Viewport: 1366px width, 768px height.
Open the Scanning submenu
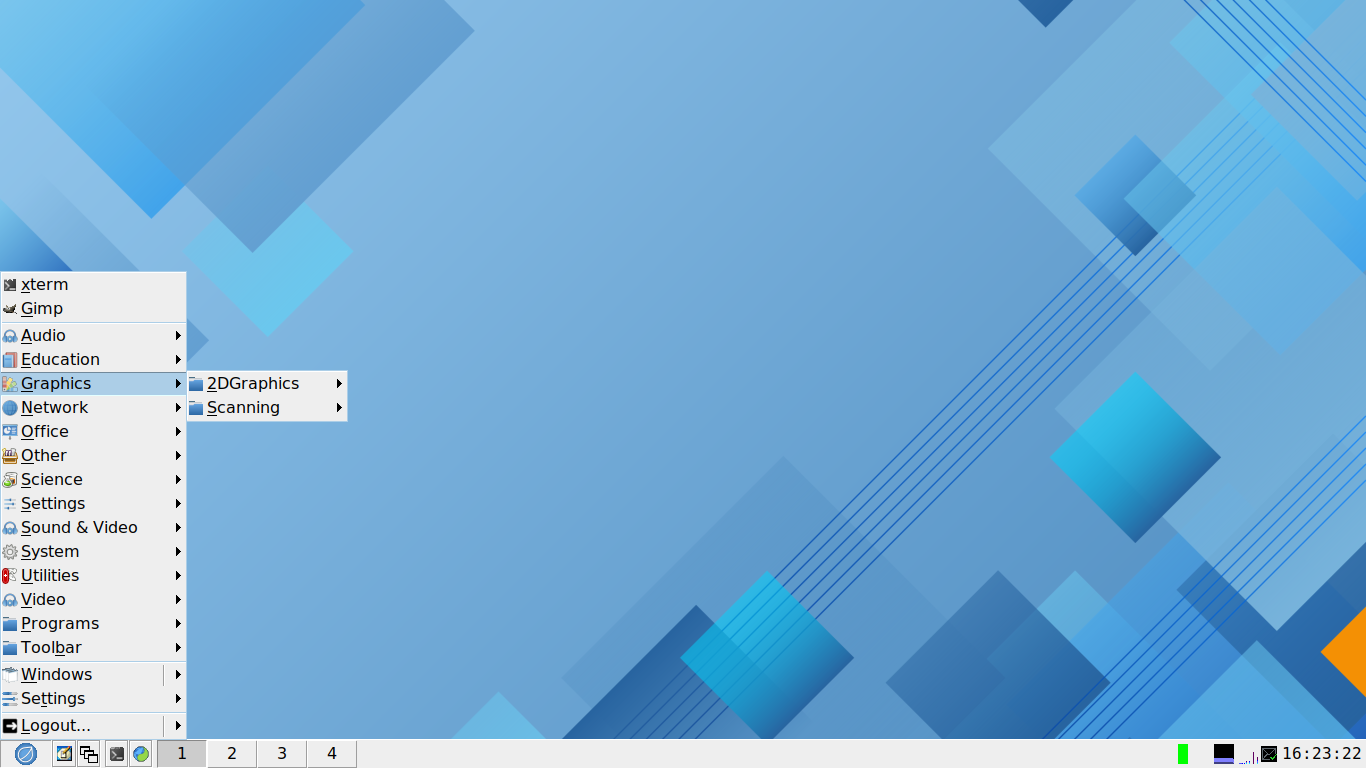click(267, 408)
